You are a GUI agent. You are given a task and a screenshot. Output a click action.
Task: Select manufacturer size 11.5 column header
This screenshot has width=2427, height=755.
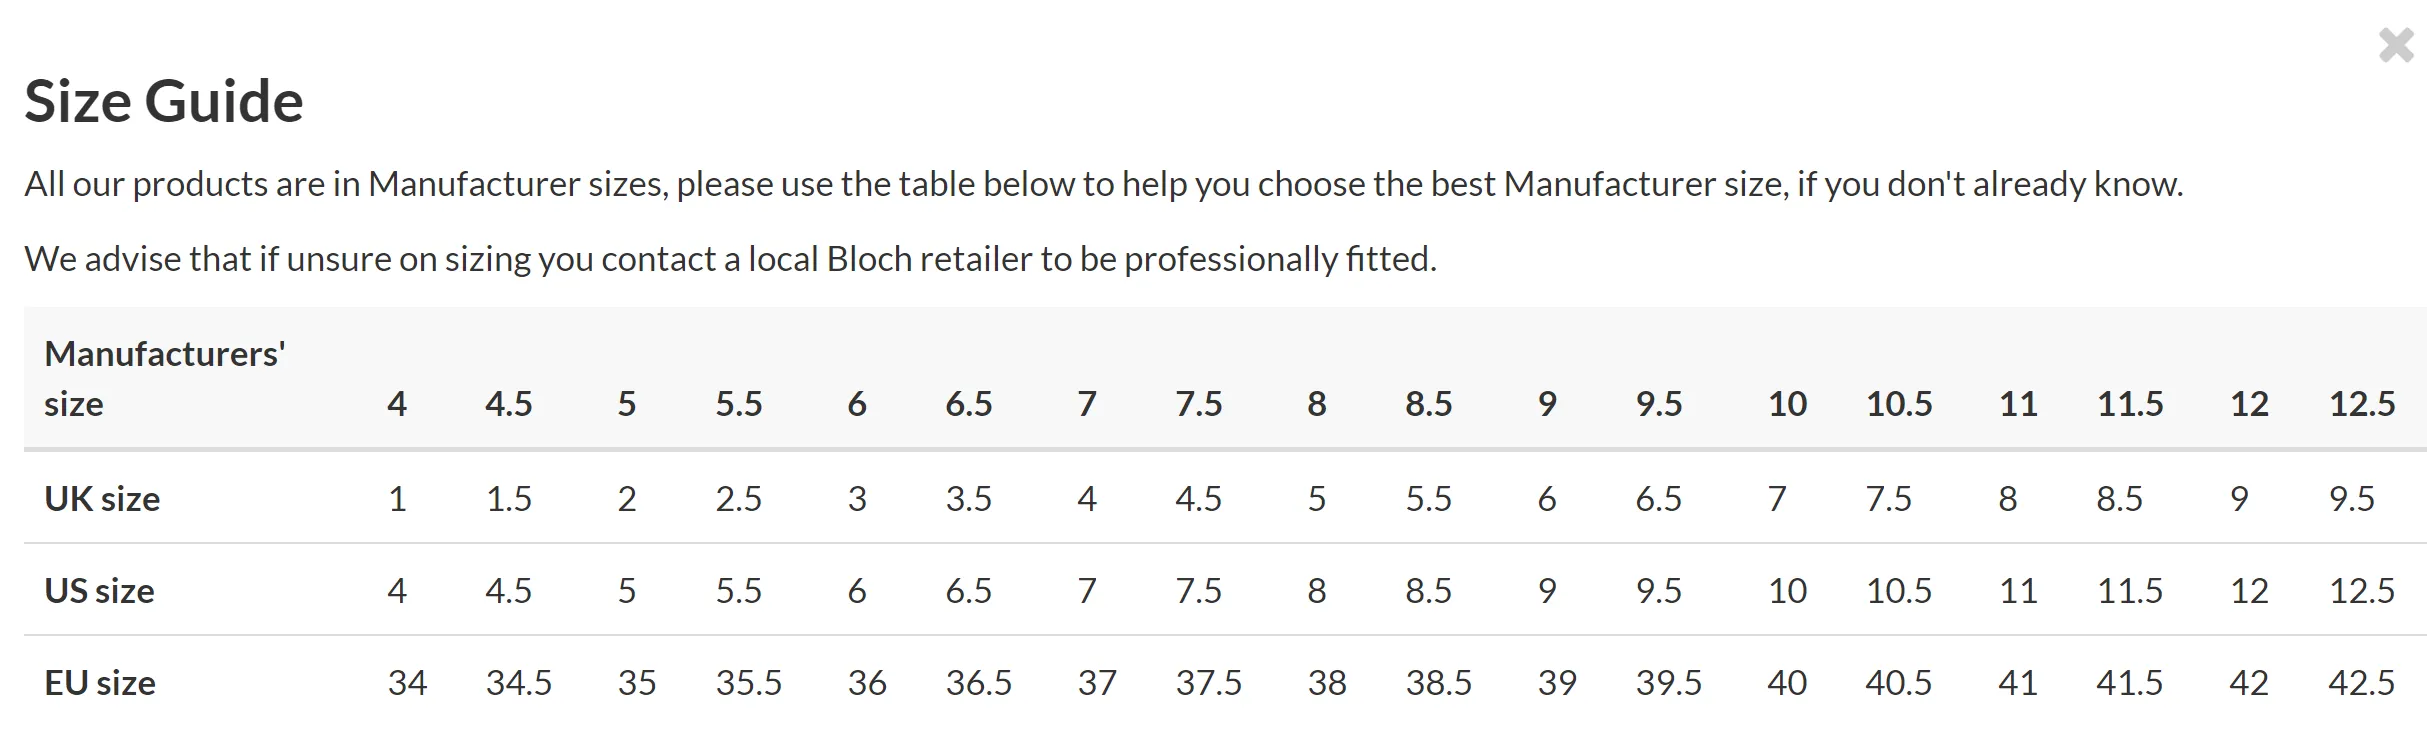tap(2130, 403)
